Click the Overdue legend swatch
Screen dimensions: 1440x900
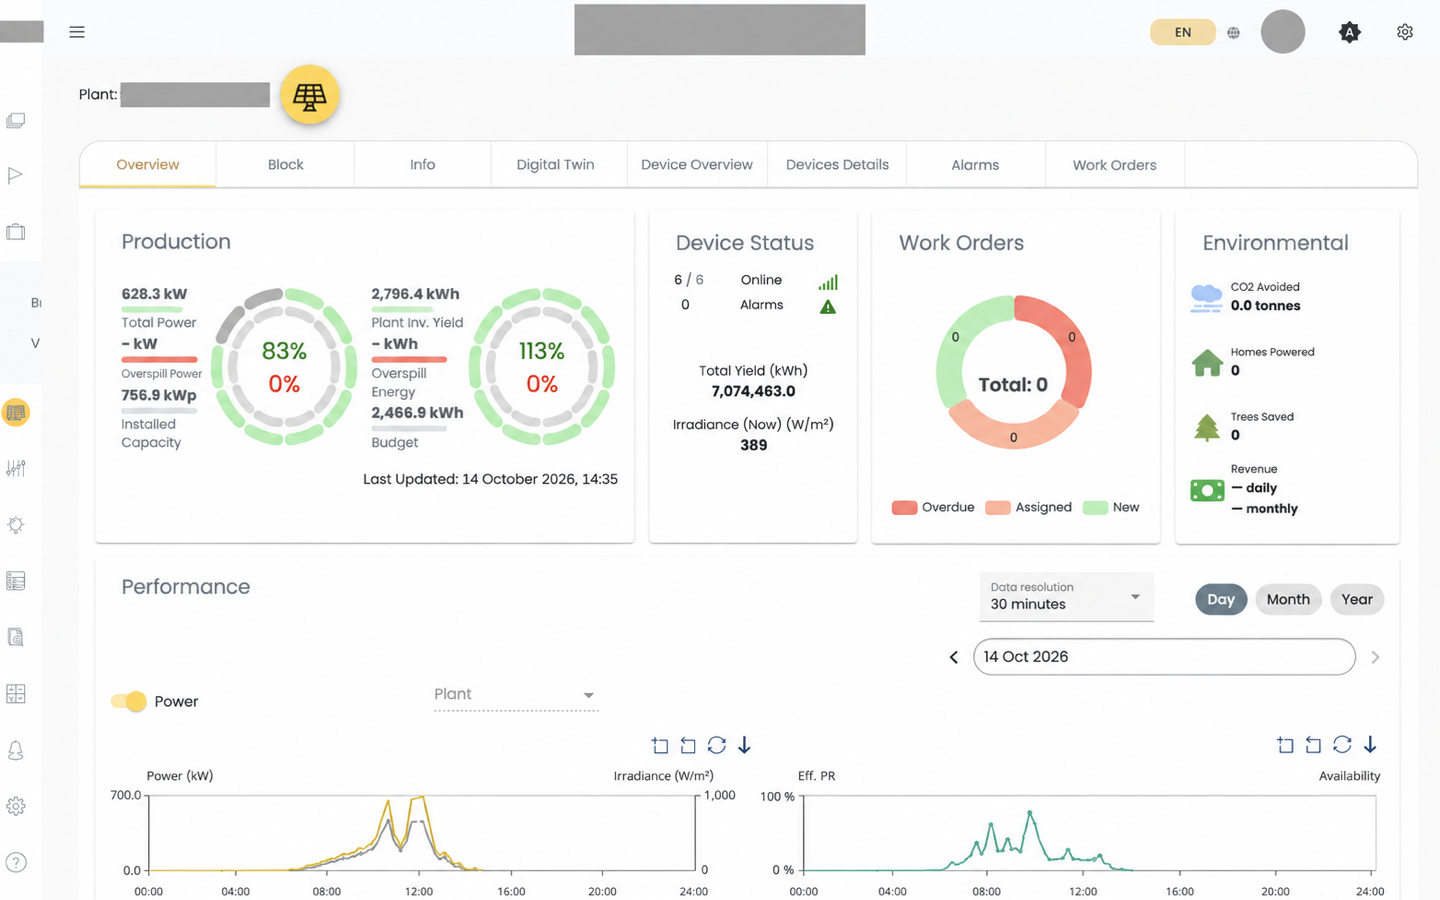[x=904, y=508]
